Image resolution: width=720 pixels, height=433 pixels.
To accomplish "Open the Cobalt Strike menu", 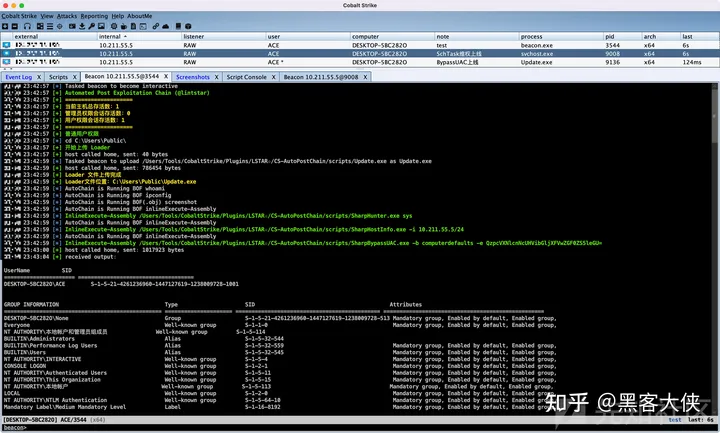I will point(19,16).
